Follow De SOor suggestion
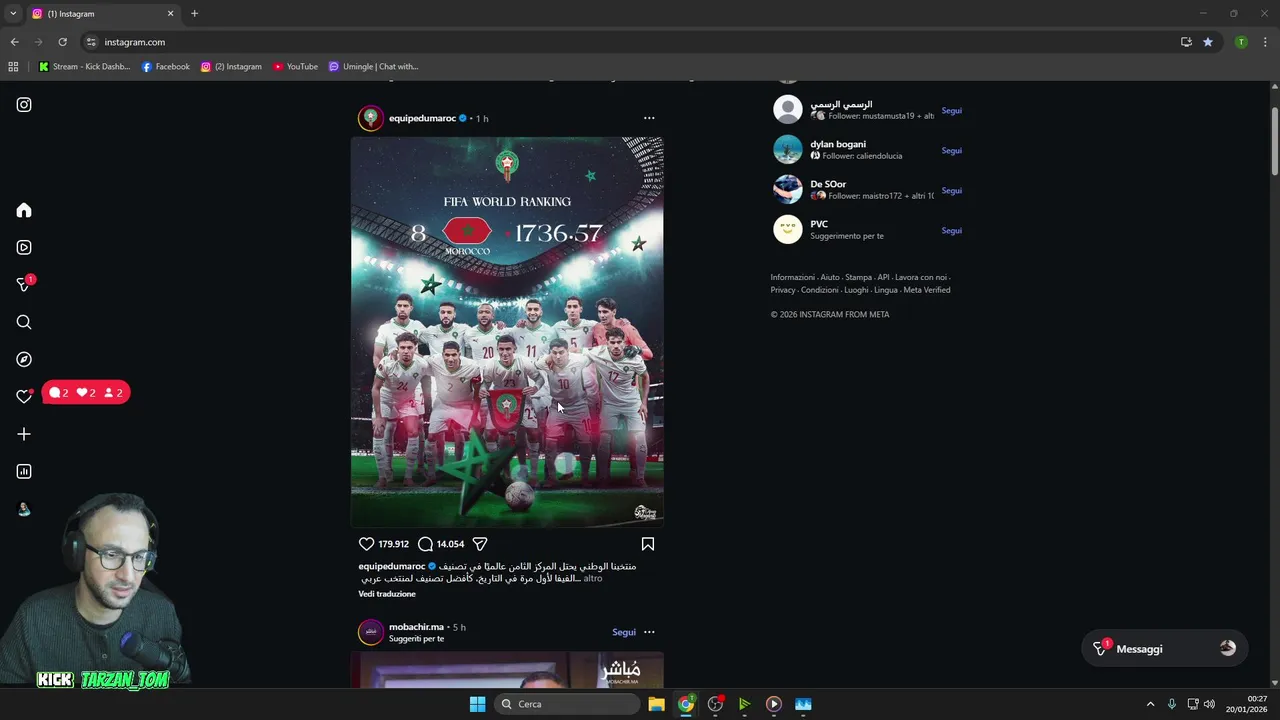The width and height of the screenshot is (1280, 720). click(951, 190)
